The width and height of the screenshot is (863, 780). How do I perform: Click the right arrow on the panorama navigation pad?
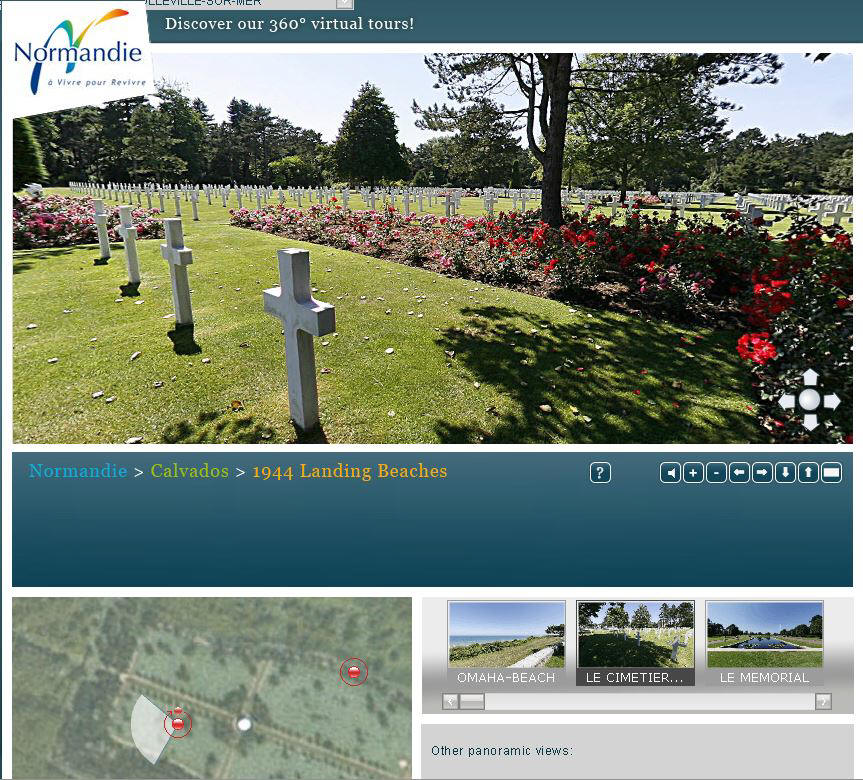832,401
